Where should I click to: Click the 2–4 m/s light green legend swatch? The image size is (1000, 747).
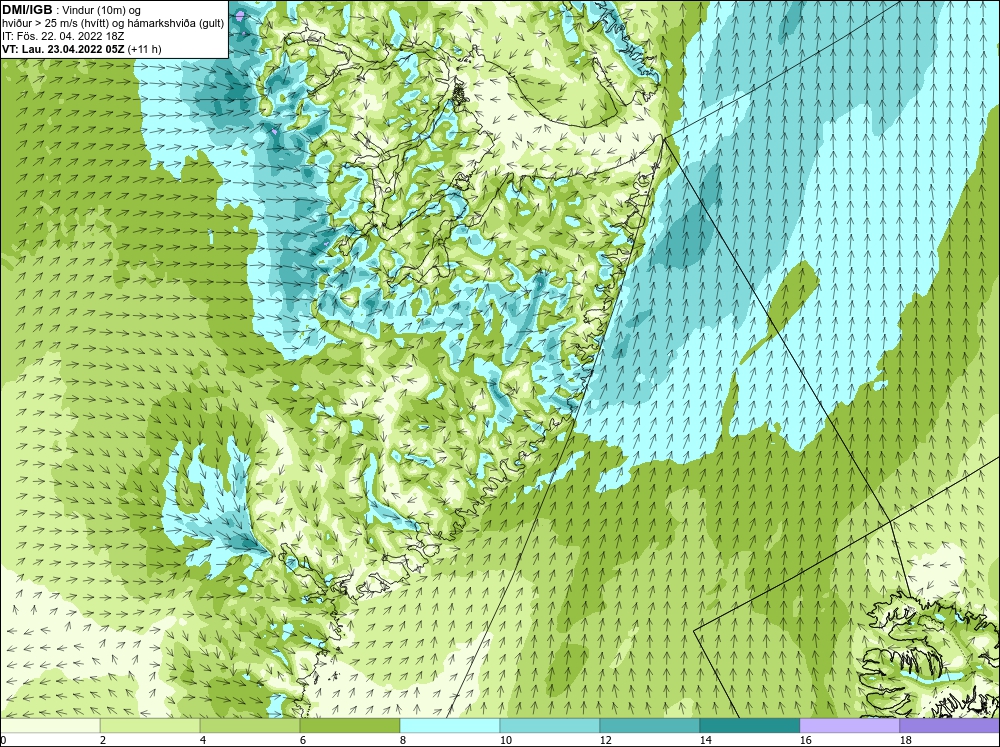coord(150,725)
